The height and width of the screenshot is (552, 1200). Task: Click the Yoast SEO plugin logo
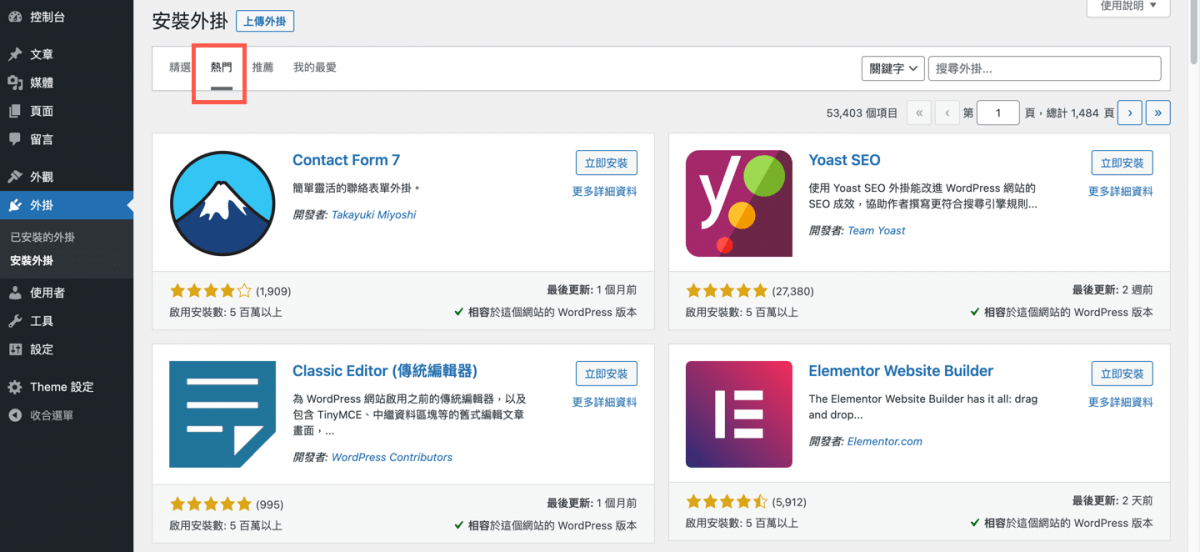[x=739, y=204]
